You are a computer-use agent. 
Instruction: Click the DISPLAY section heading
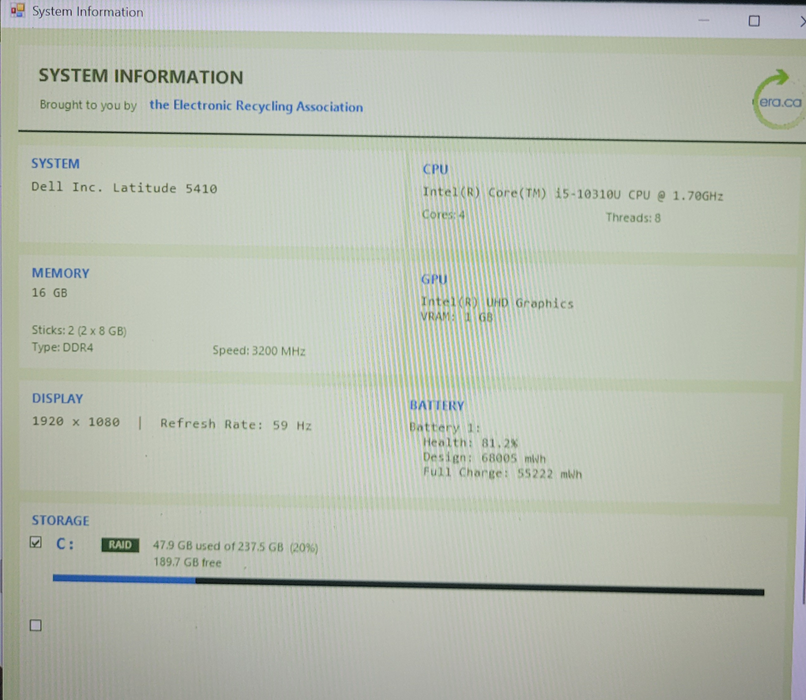point(58,398)
